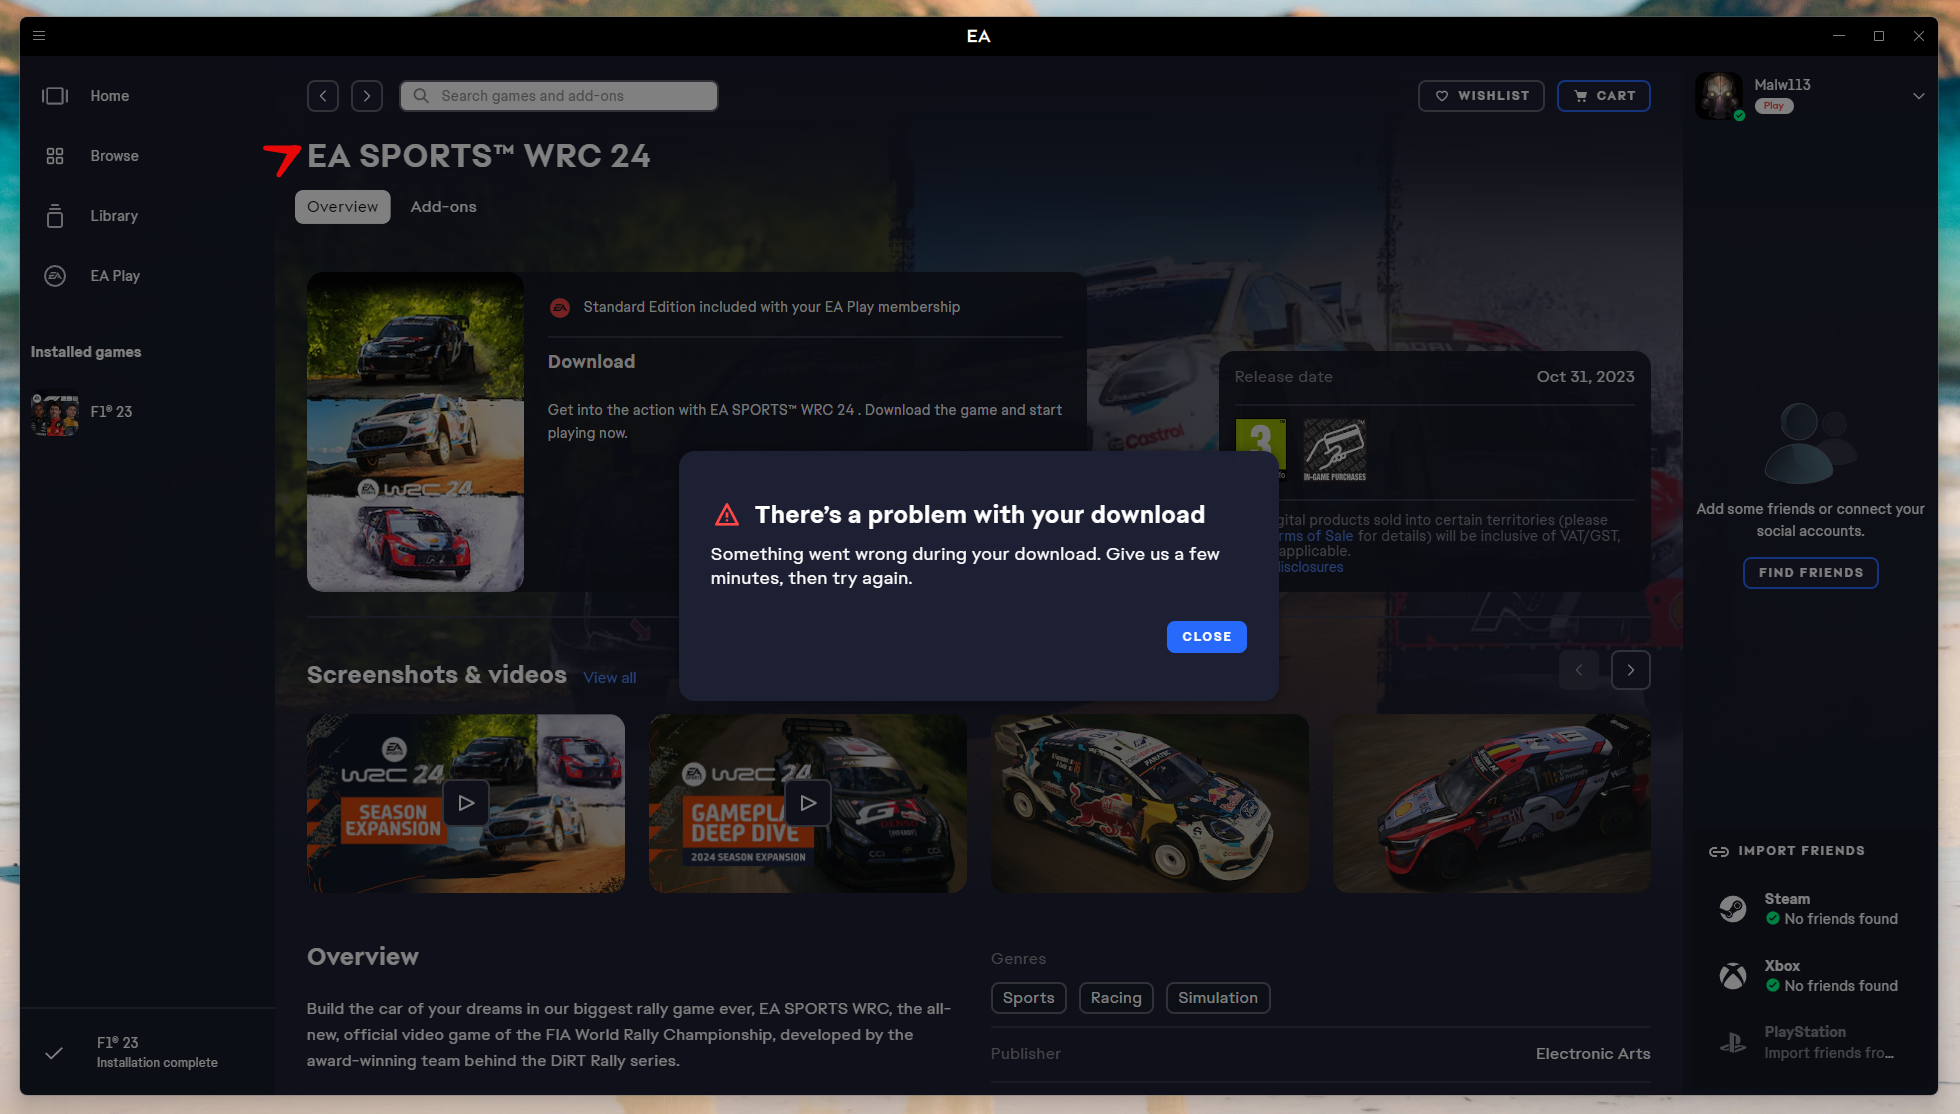This screenshot has height=1114, width=1960.
Task: Expand the account dropdown chevron
Action: [1918, 96]
